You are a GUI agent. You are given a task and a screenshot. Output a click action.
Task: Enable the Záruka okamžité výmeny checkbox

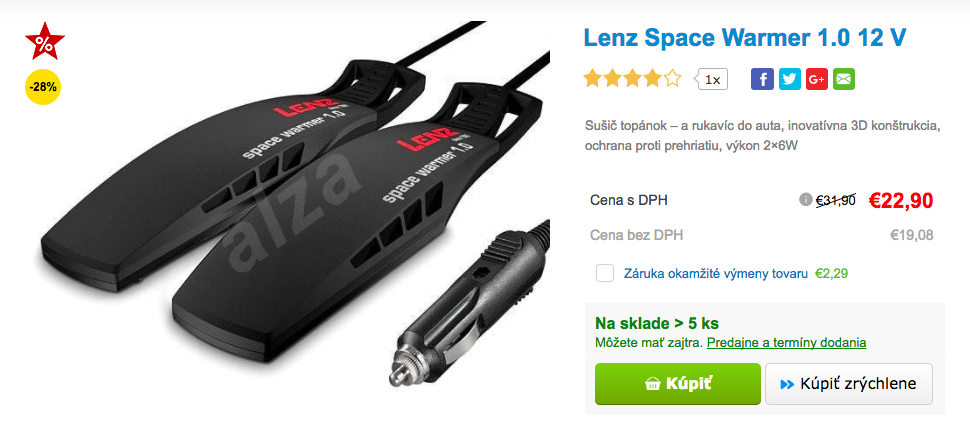[605, 273]
